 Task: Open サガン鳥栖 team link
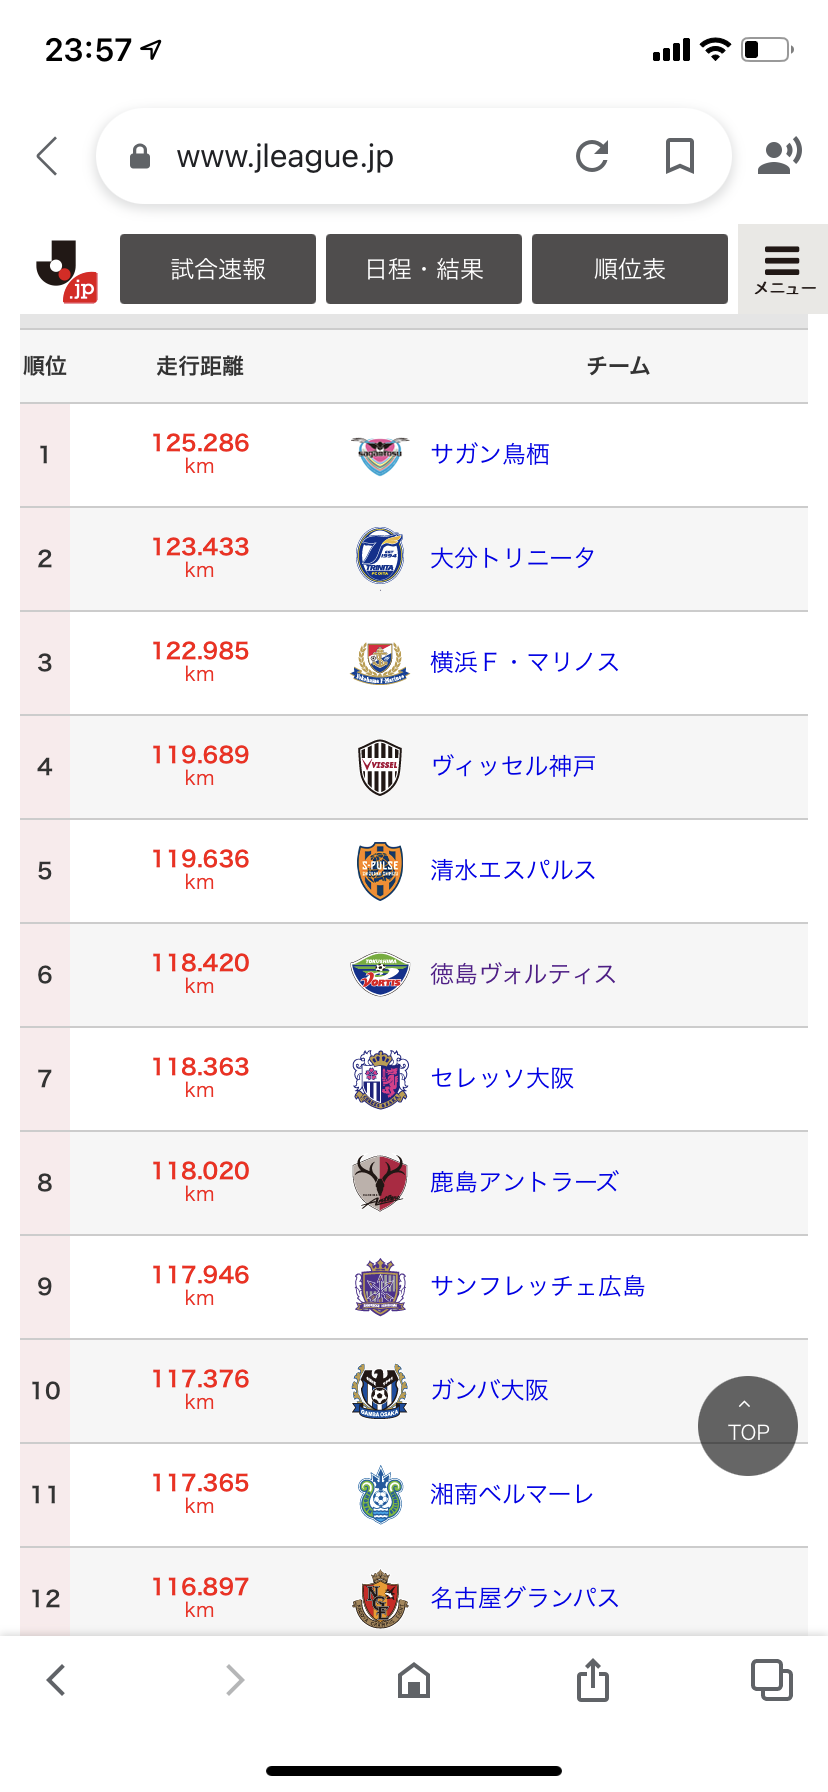tap(490, 454)
